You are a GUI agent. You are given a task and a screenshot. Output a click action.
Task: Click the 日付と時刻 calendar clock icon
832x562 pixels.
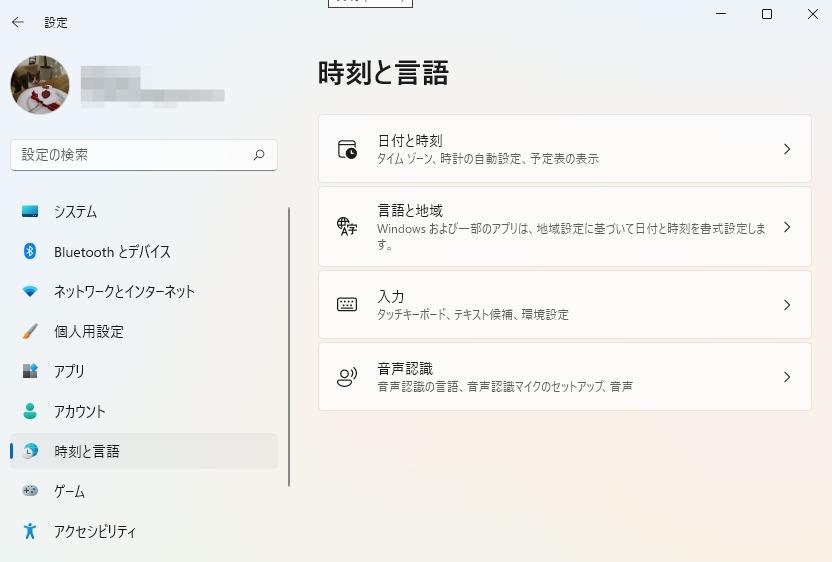347,149
